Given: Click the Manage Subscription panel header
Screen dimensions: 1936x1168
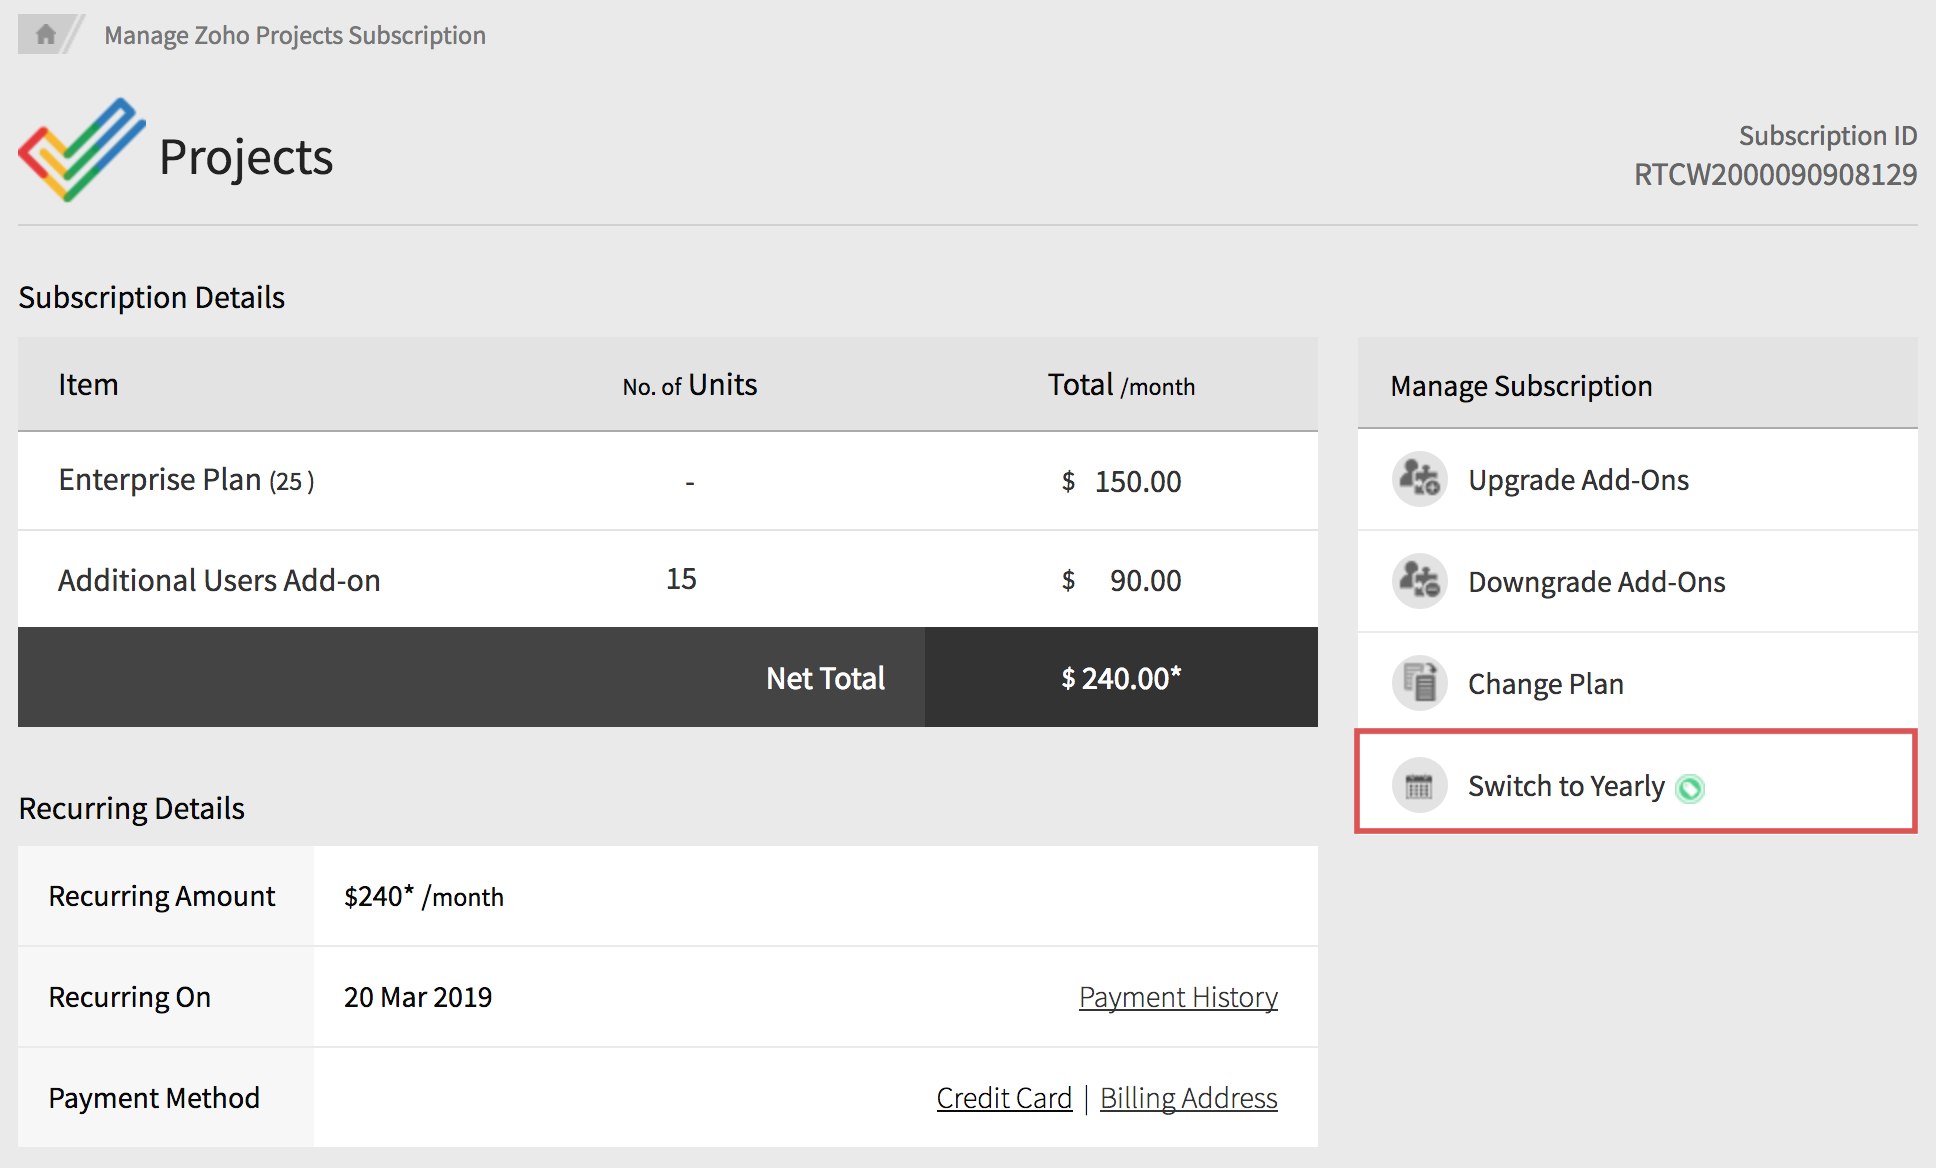Looking at the screenshot, I should pyautogui.click(x=1638, y=385).
